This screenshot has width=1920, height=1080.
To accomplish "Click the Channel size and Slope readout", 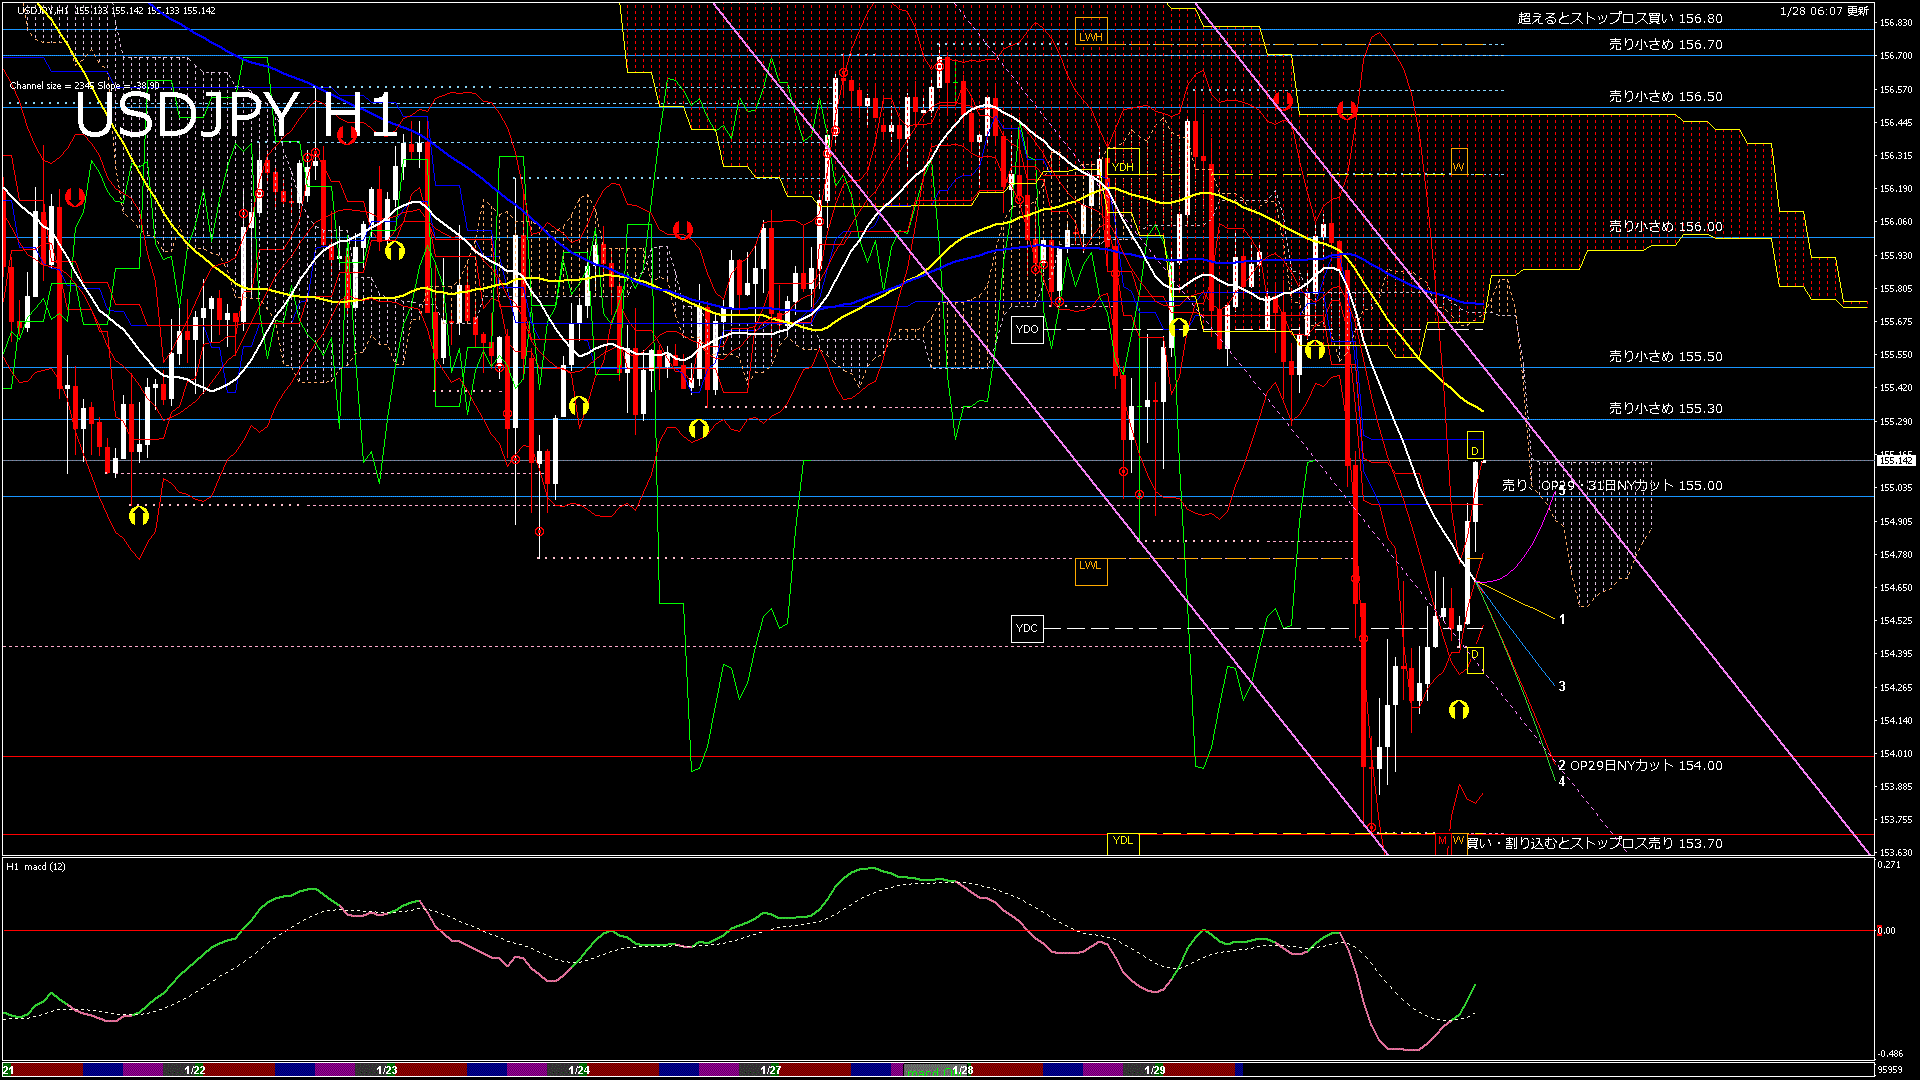I will tap(84, 86).
